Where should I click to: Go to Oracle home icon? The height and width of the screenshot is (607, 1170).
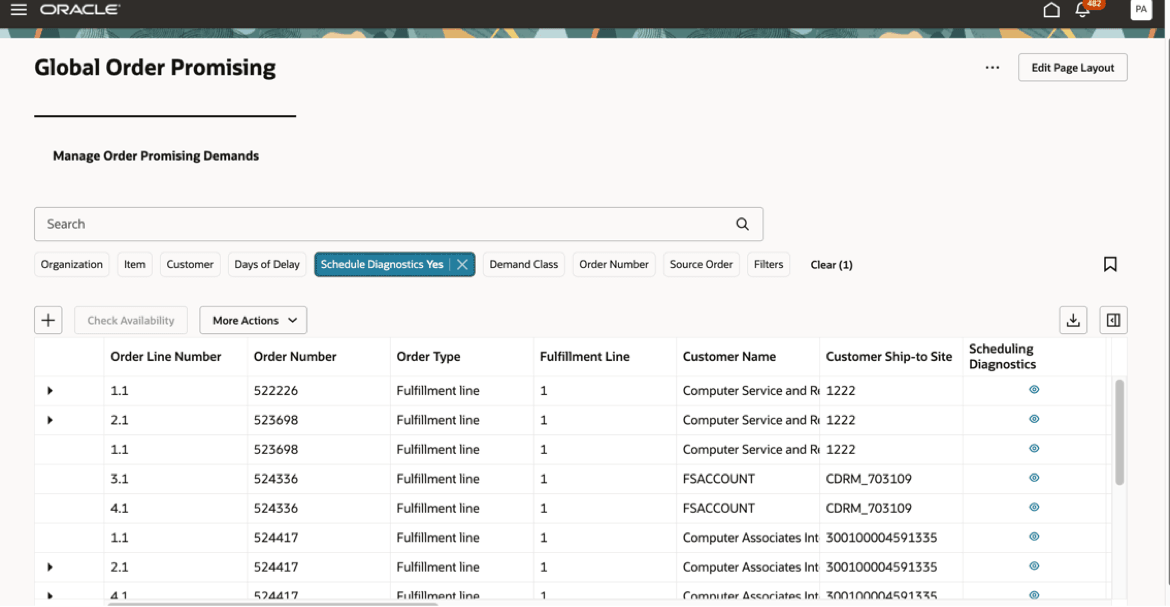1051,10
